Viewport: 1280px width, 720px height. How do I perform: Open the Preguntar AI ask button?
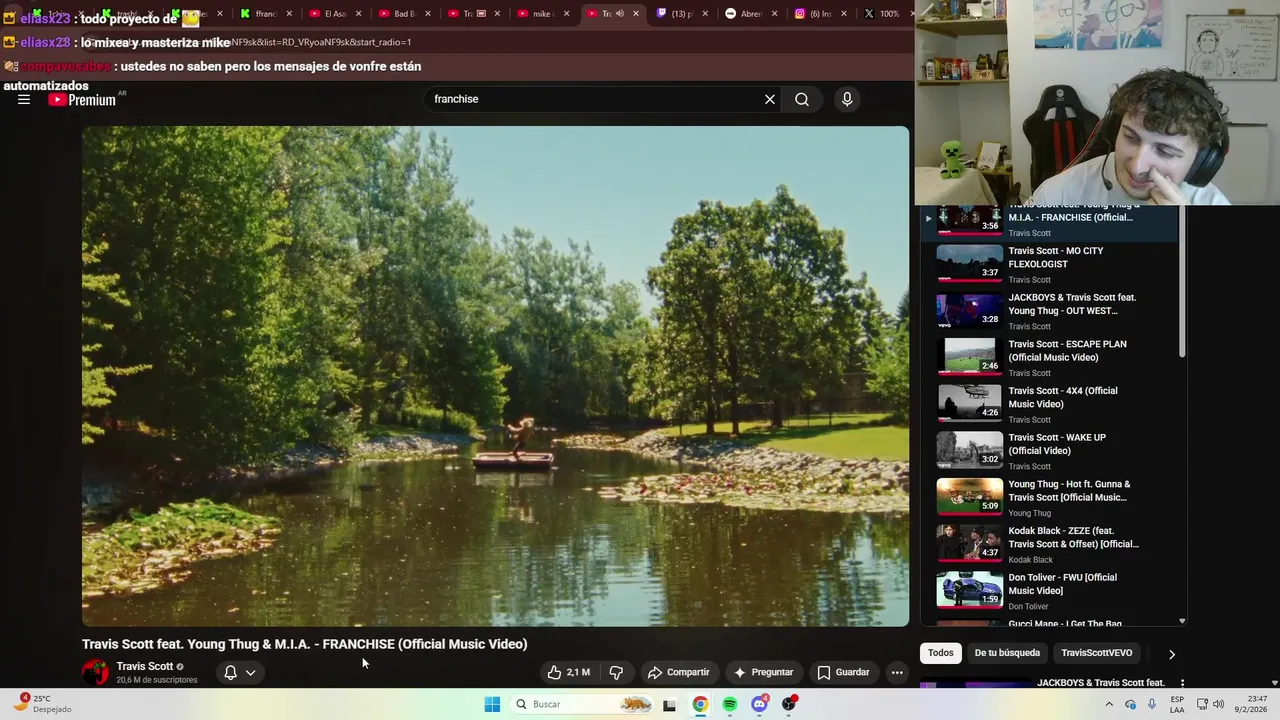[763, 672]
